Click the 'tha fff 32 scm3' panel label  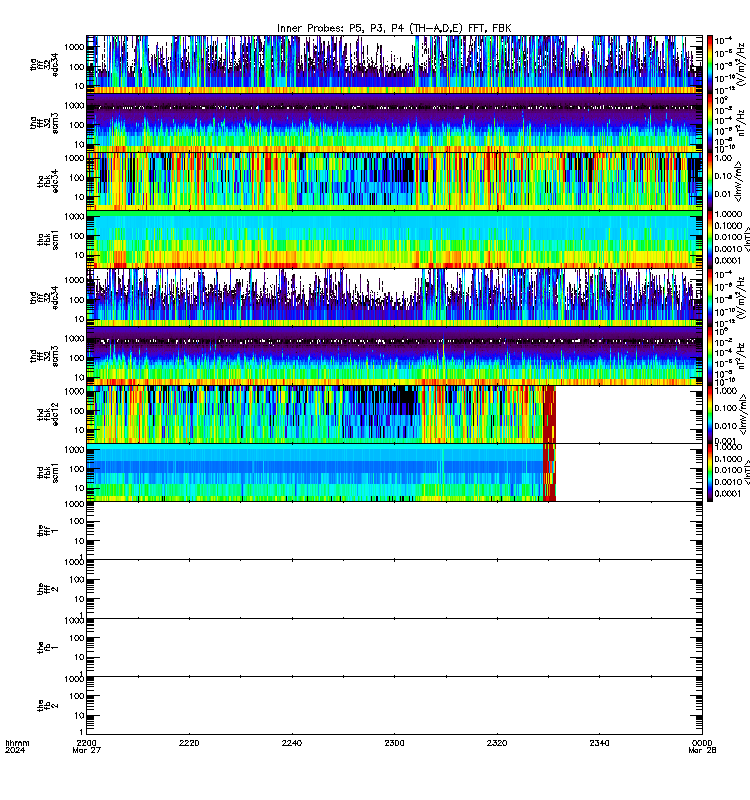(x=44, y=123)
